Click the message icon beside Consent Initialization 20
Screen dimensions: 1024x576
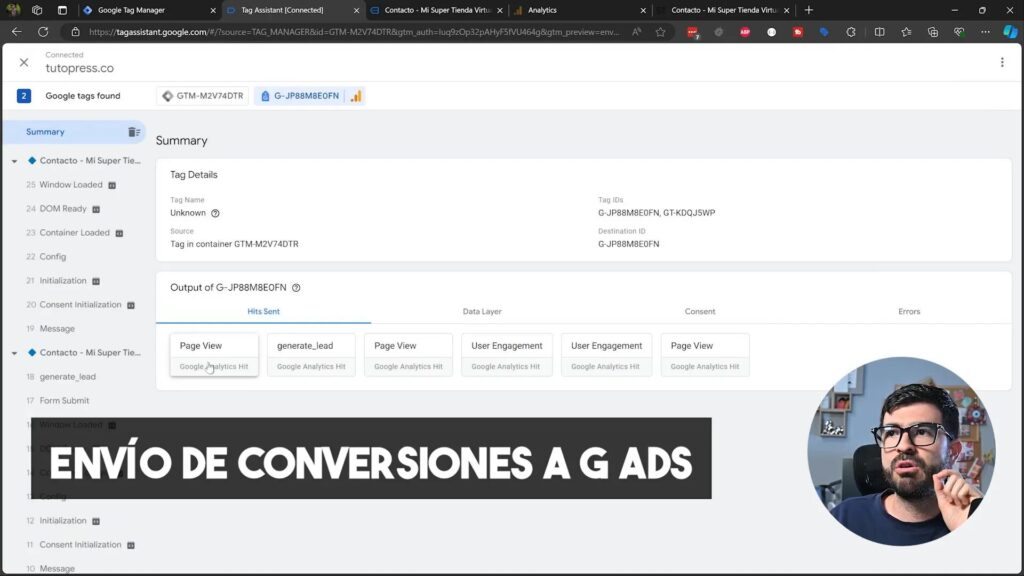131,306
